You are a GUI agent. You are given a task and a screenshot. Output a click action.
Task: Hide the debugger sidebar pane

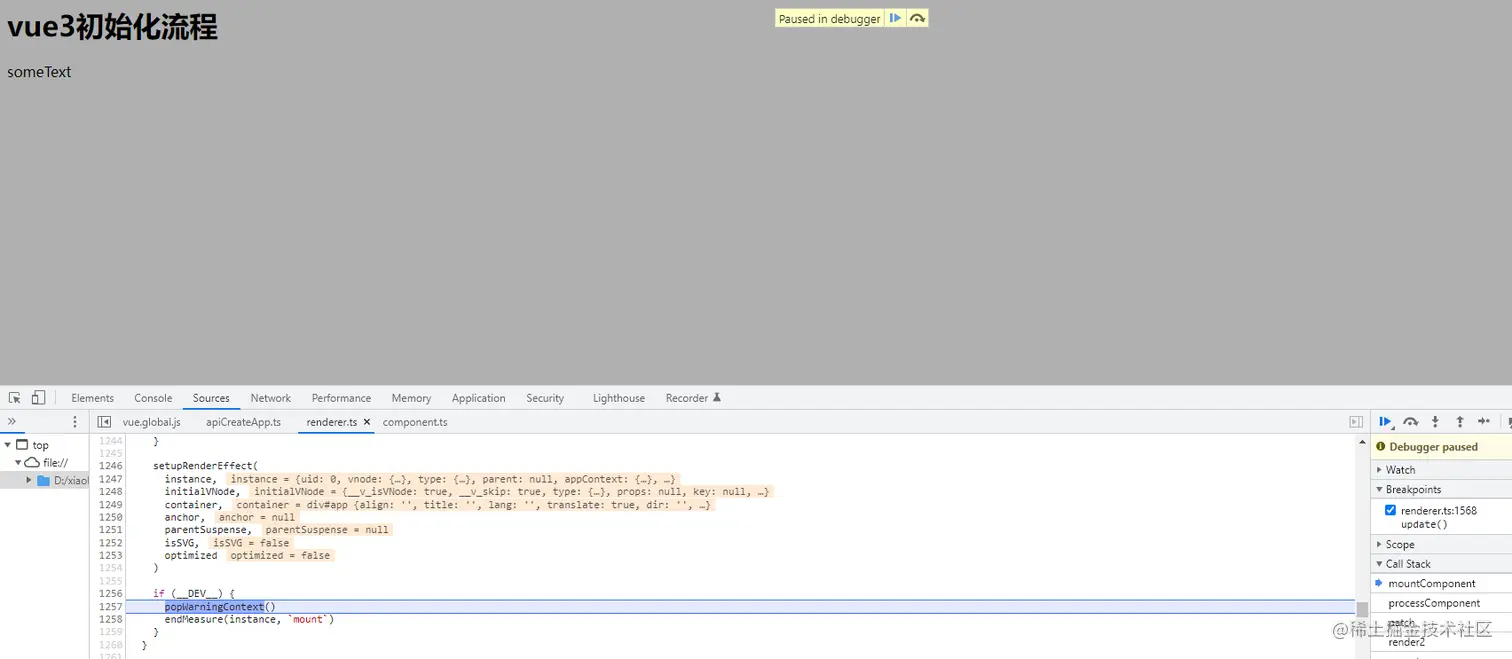(x=1356, y=422)
